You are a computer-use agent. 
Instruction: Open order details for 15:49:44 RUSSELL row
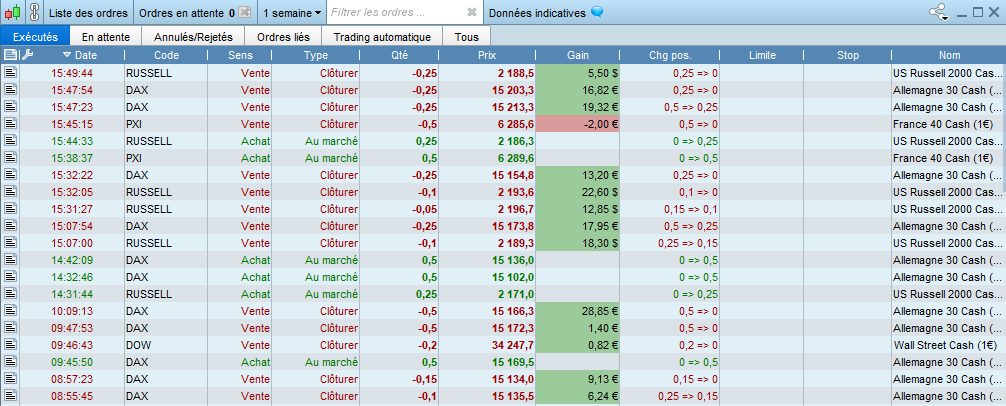10,73
